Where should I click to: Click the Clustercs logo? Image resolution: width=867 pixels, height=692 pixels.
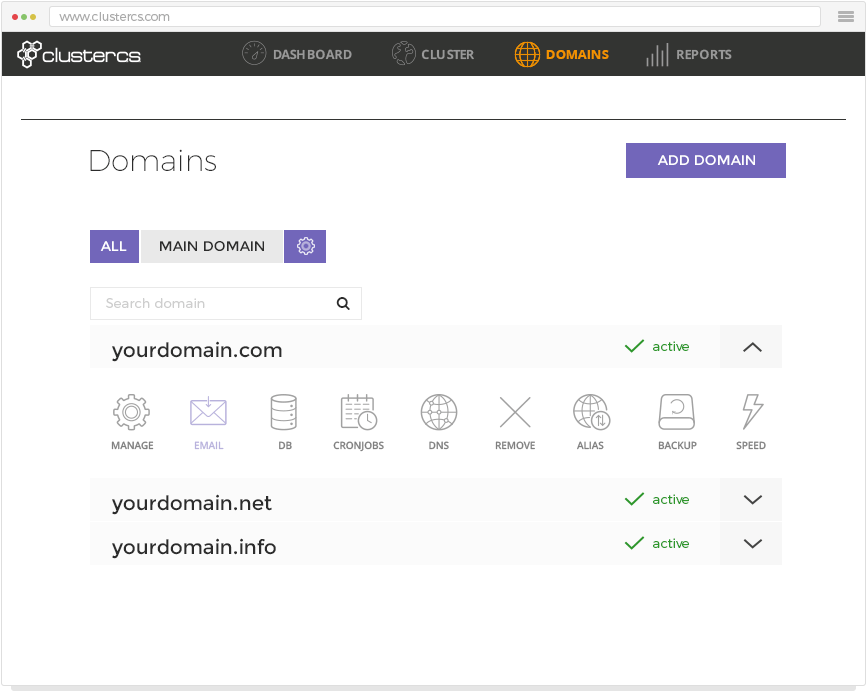[79, 54]
